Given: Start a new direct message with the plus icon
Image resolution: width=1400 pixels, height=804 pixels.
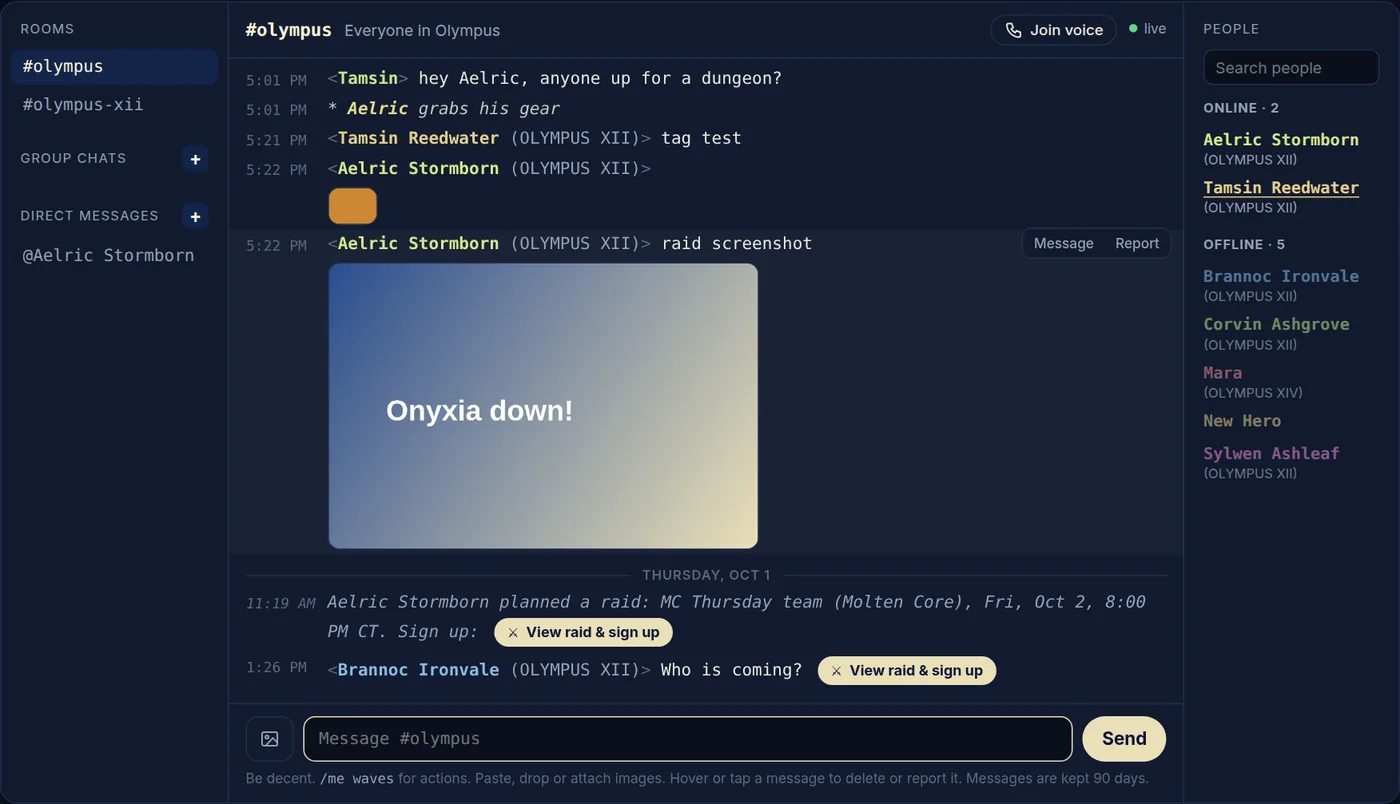Looking at the screenshot, I should click(x=195, y=216).
